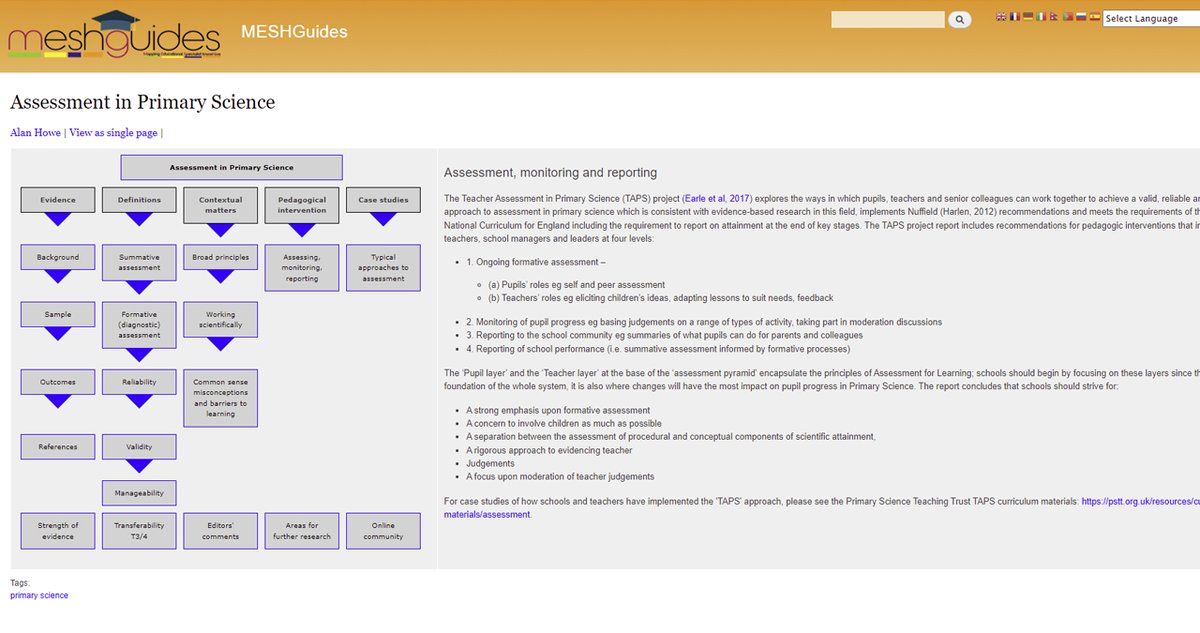Screen dimensions: 1200x633
Task: Click 'A focus upon moderation of teacher judgements' text
Action: pyautogui.click(x=560, y=477)
